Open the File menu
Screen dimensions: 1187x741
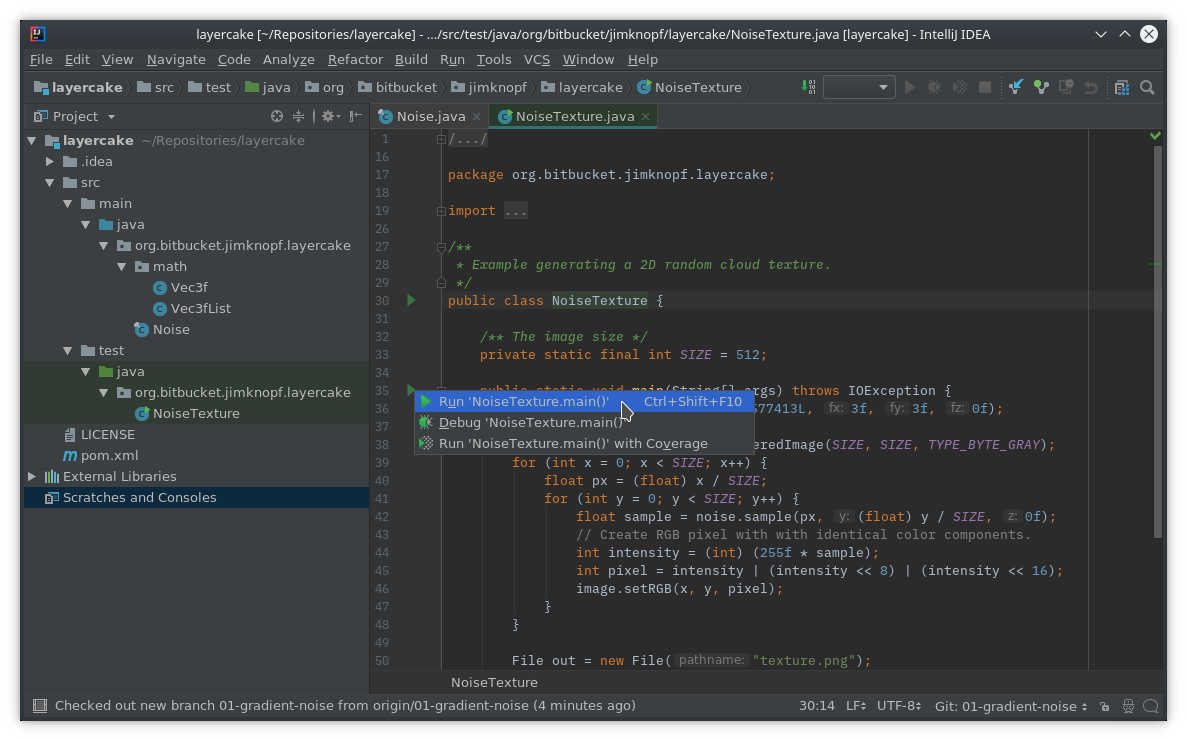(x=41, y=59)
